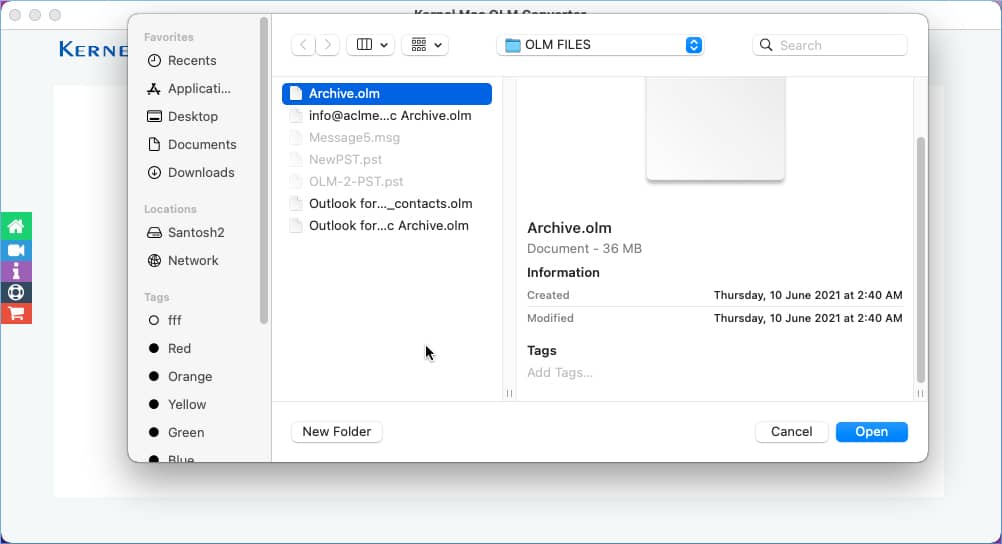
Task: Click the Network globe icon
Action: [x=154, y=261]
